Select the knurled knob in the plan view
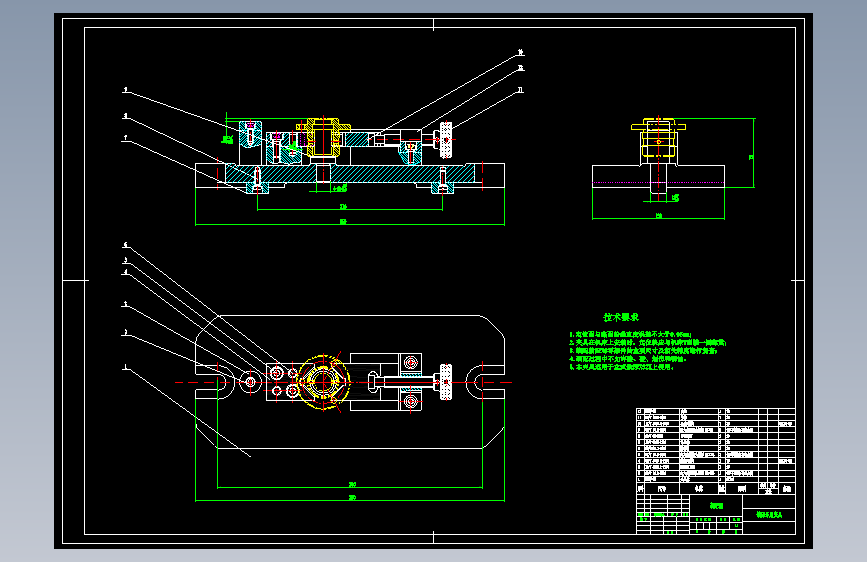This screenshot has width=867, height=562. (446, 382)
